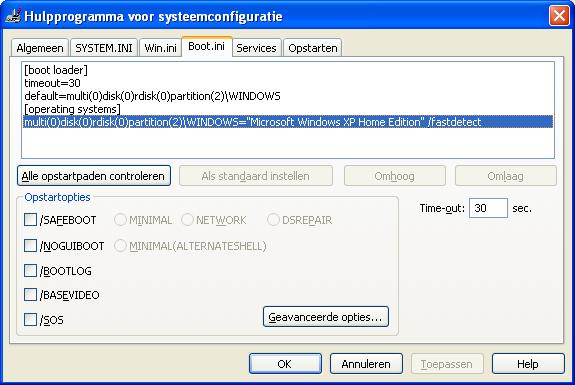Click Alle opstartpaden controleren button
575x385 pixels.
click(x=94, y=176)
